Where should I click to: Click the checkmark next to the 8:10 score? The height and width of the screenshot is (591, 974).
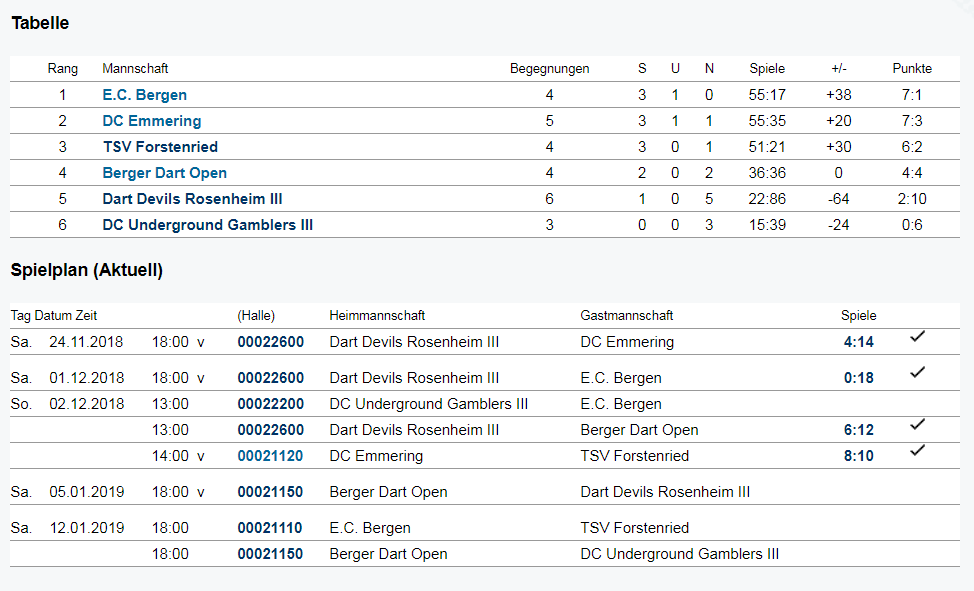click(917, 451)
